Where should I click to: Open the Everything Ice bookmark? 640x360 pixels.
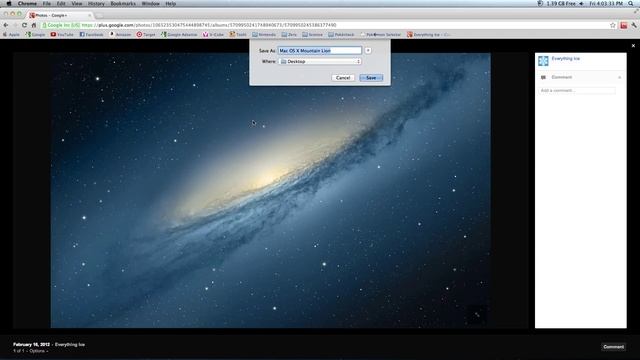click(428, 35)
